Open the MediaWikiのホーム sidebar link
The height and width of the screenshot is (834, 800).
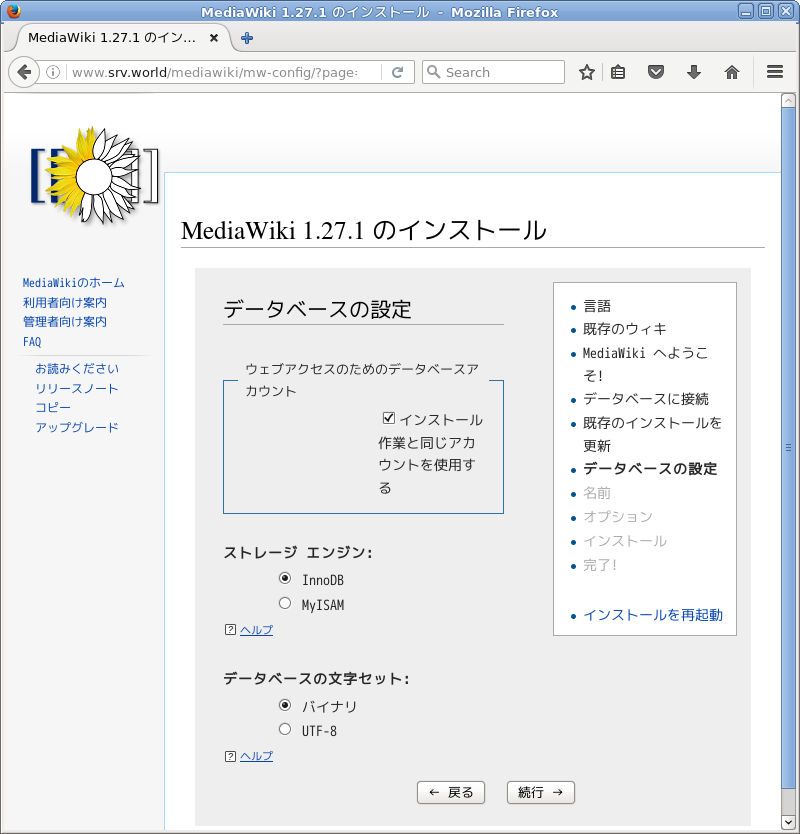73,283
